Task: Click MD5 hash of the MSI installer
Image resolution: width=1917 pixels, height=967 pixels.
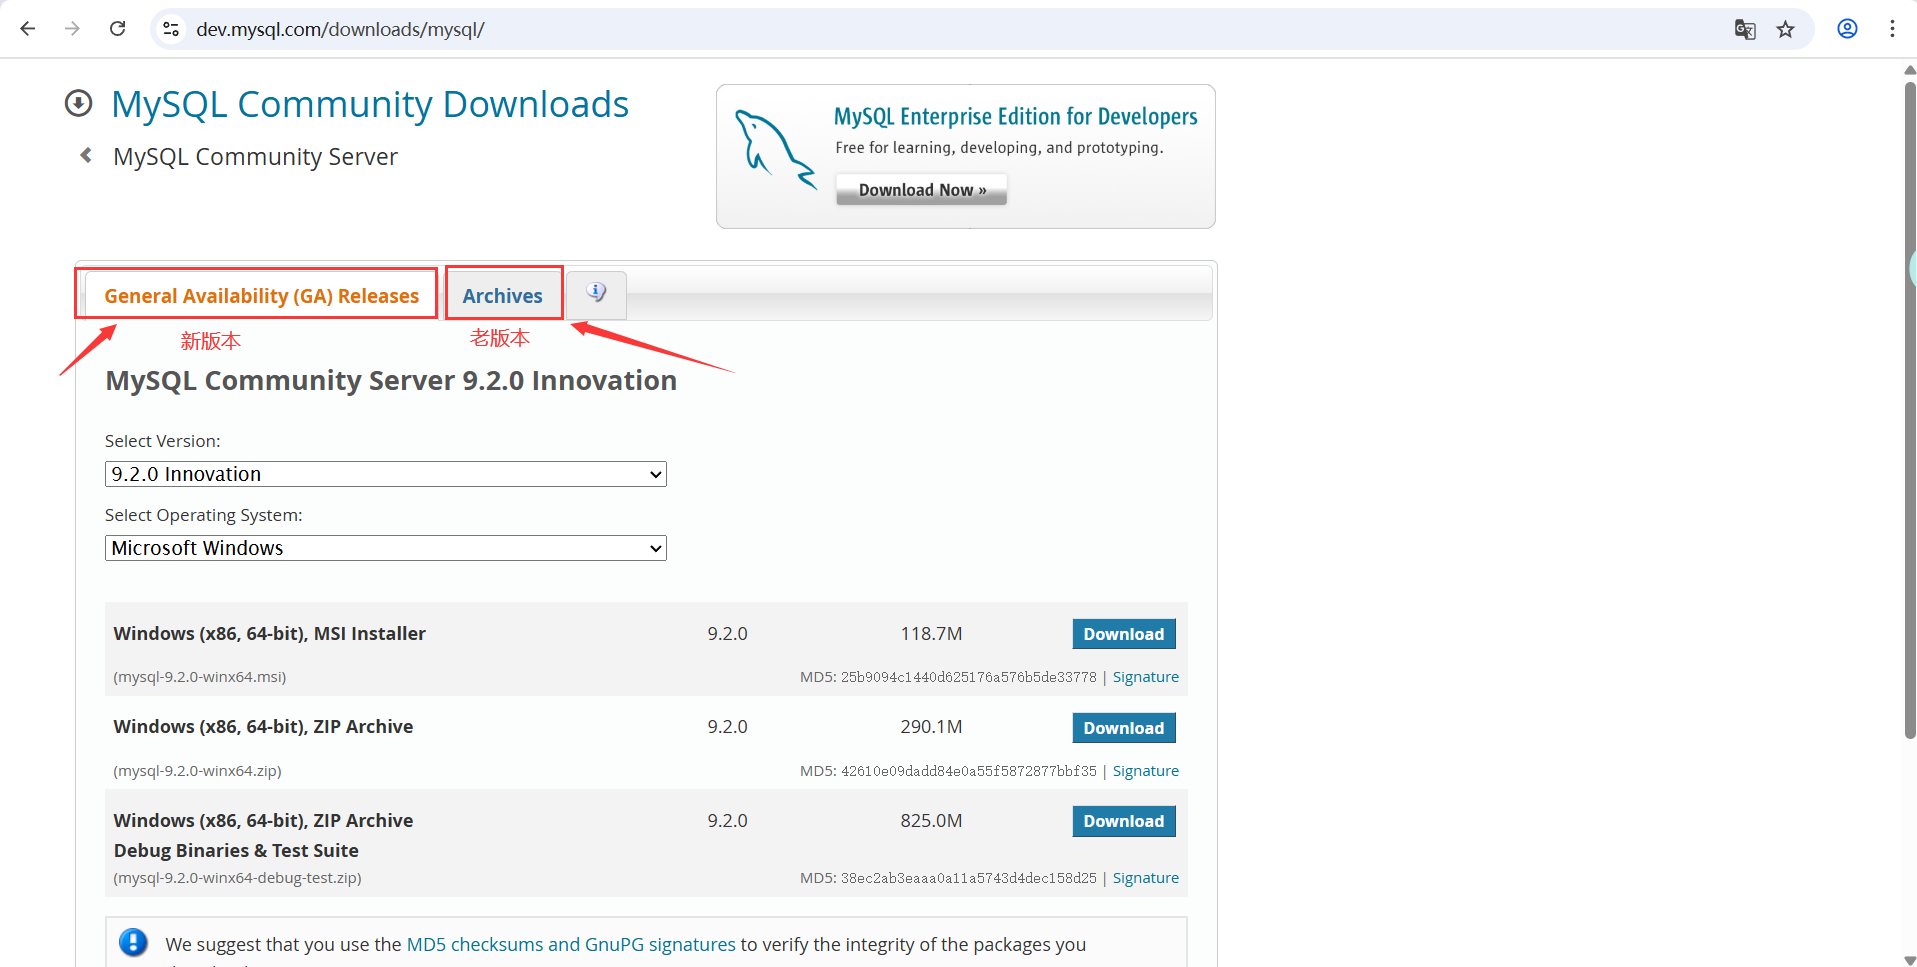Action: [969, 677]
